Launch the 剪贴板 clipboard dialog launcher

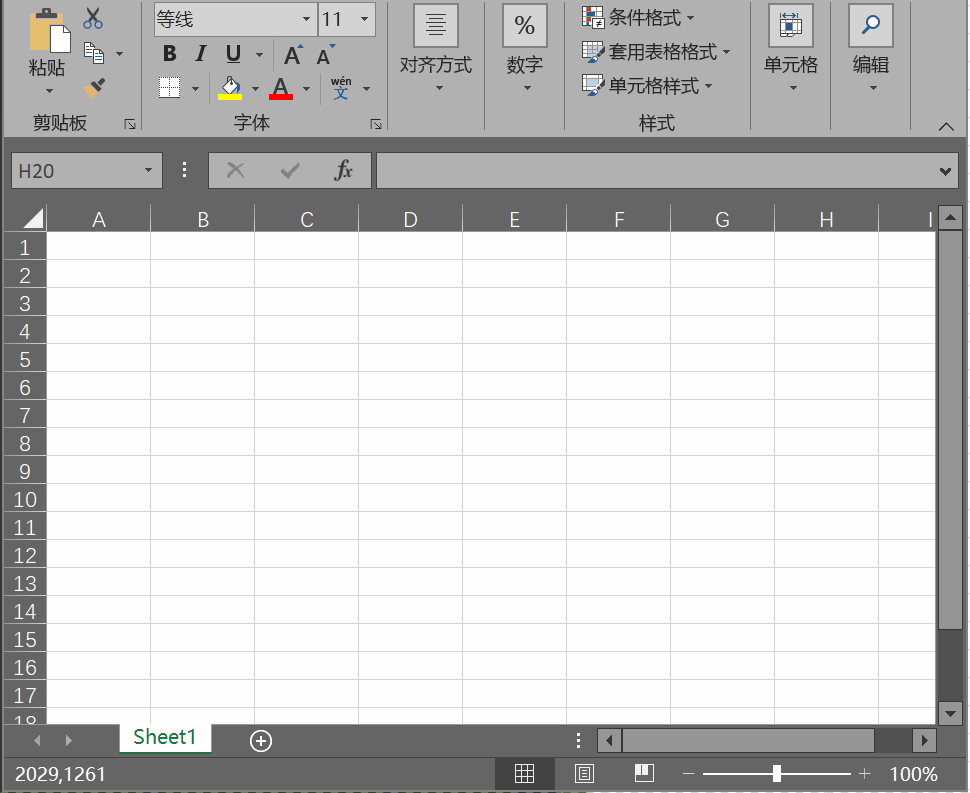(x=130, y=124)
